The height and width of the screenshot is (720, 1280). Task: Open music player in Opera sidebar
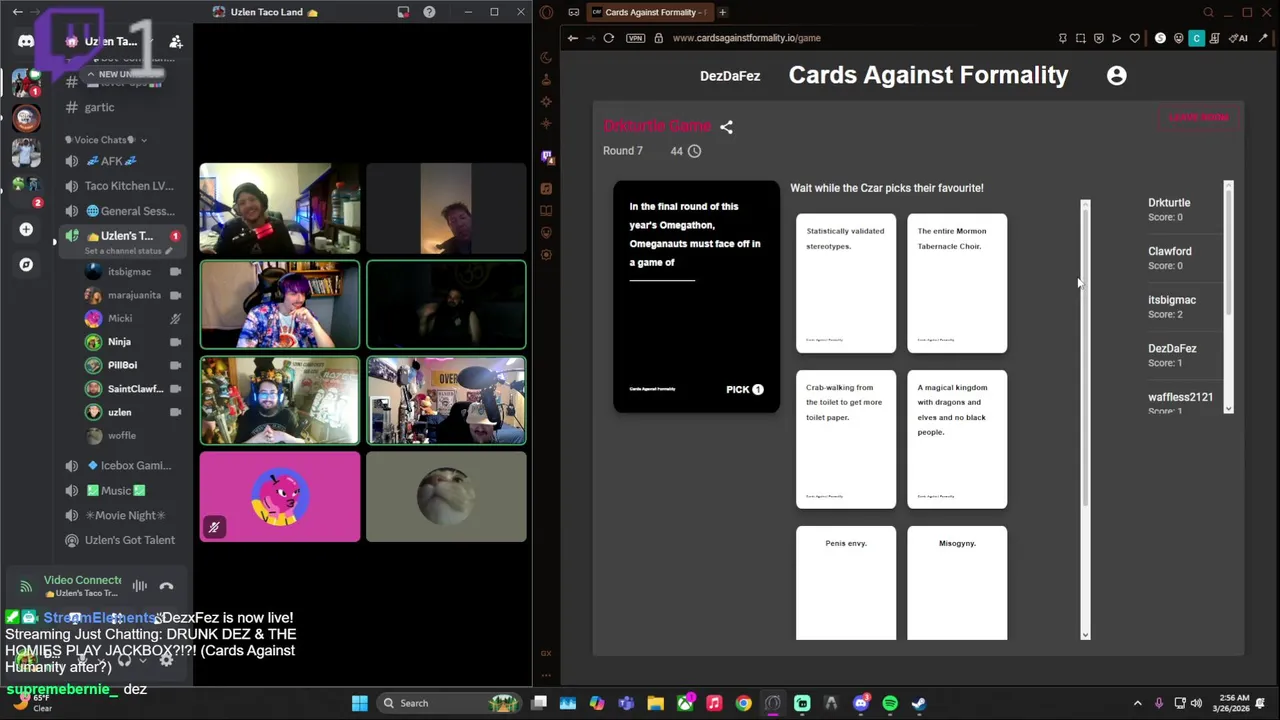coord(546,189)
